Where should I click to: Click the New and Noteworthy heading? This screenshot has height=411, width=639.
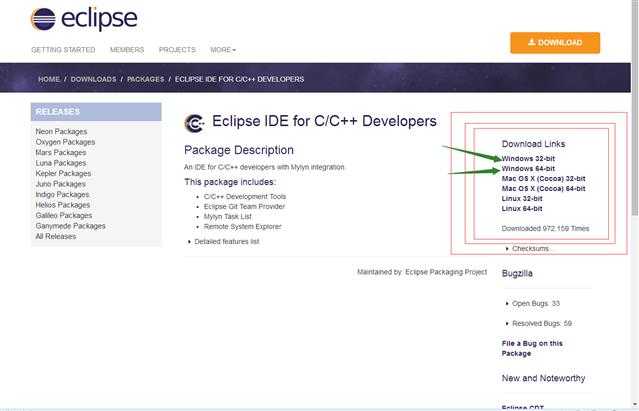click(543, 378)
